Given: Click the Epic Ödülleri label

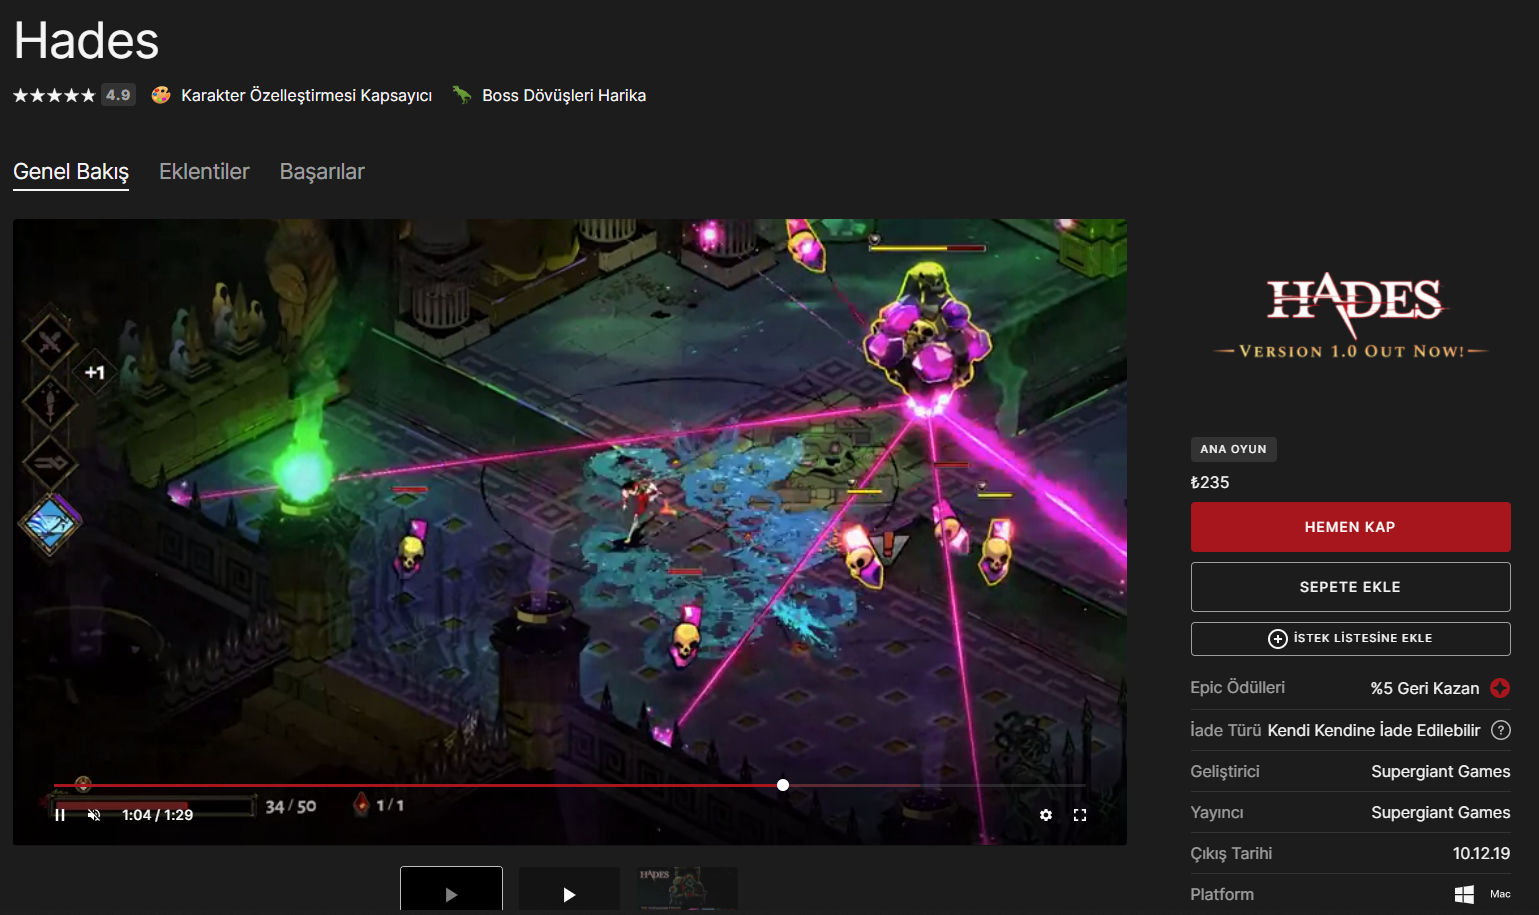Looking at the screenshot, I should tap(1237, 688).
